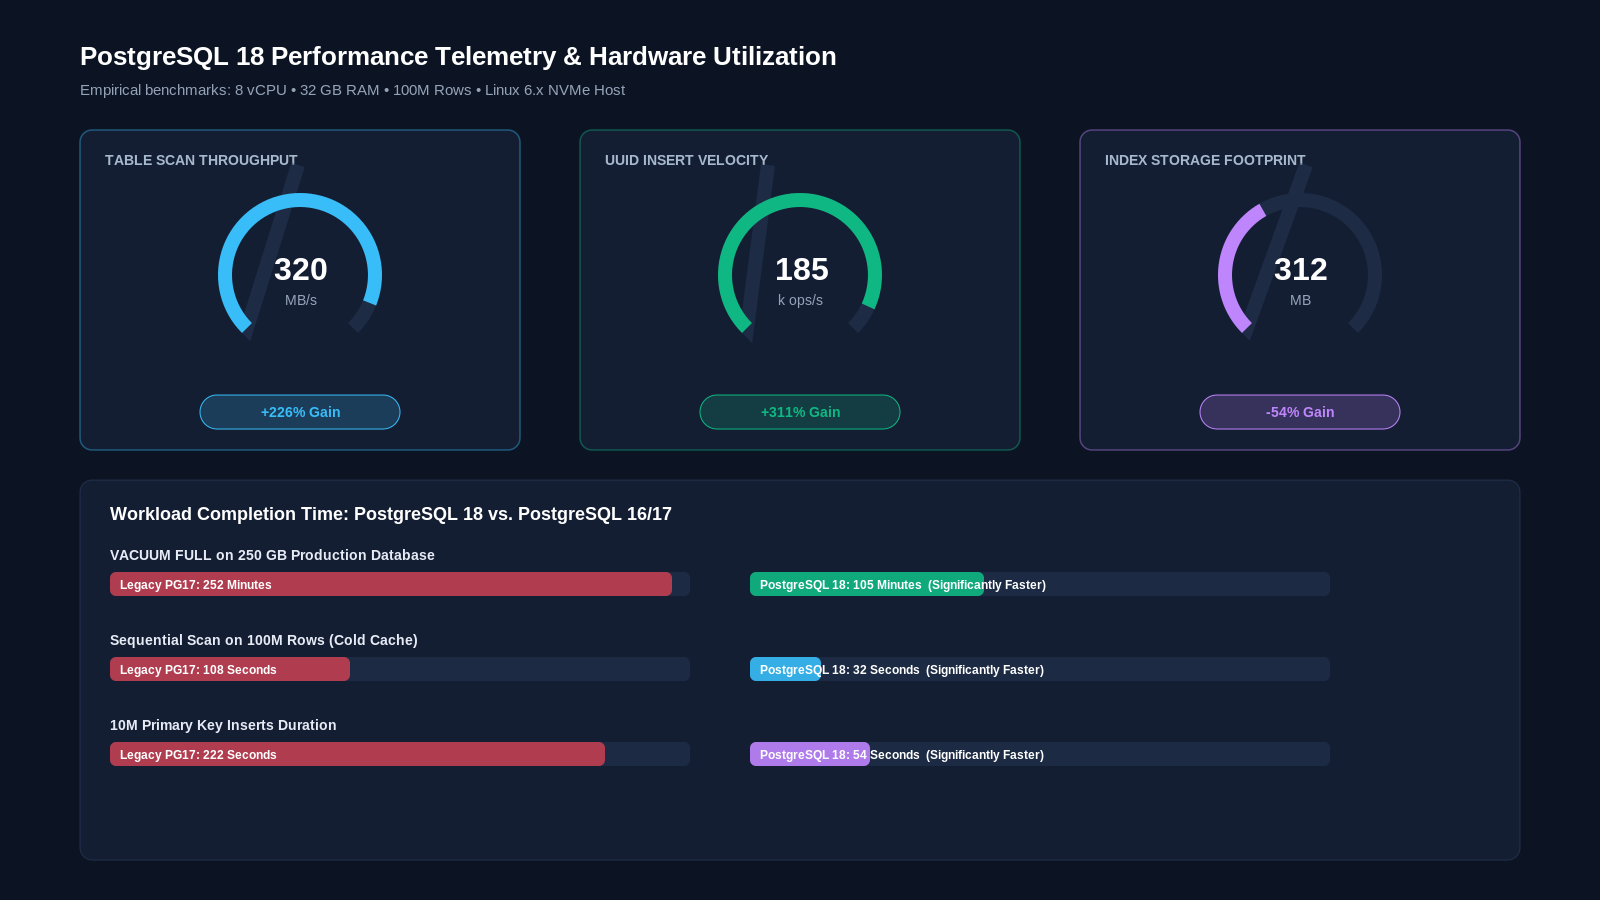Click the Workload Completion Time section title
This screenshot has width=1600, height=900.
point(391,514)
